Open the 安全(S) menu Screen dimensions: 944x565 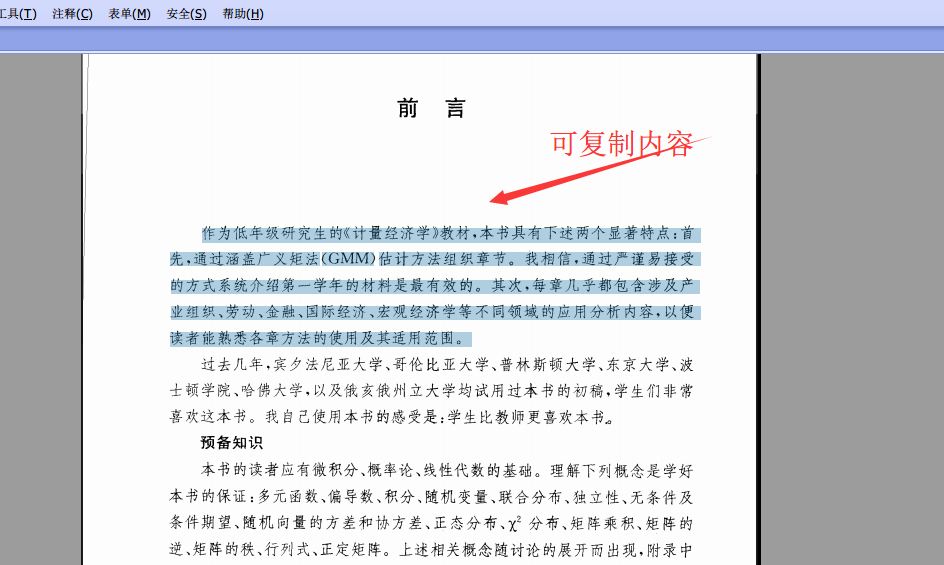[x=187, y=14]
